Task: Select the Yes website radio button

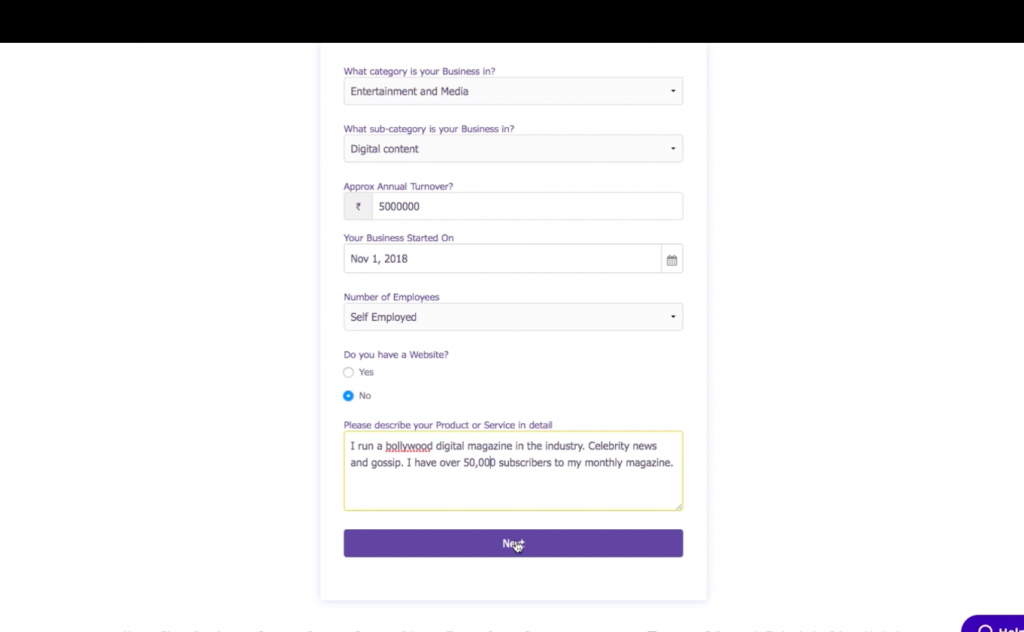Action: coord(349,372)
